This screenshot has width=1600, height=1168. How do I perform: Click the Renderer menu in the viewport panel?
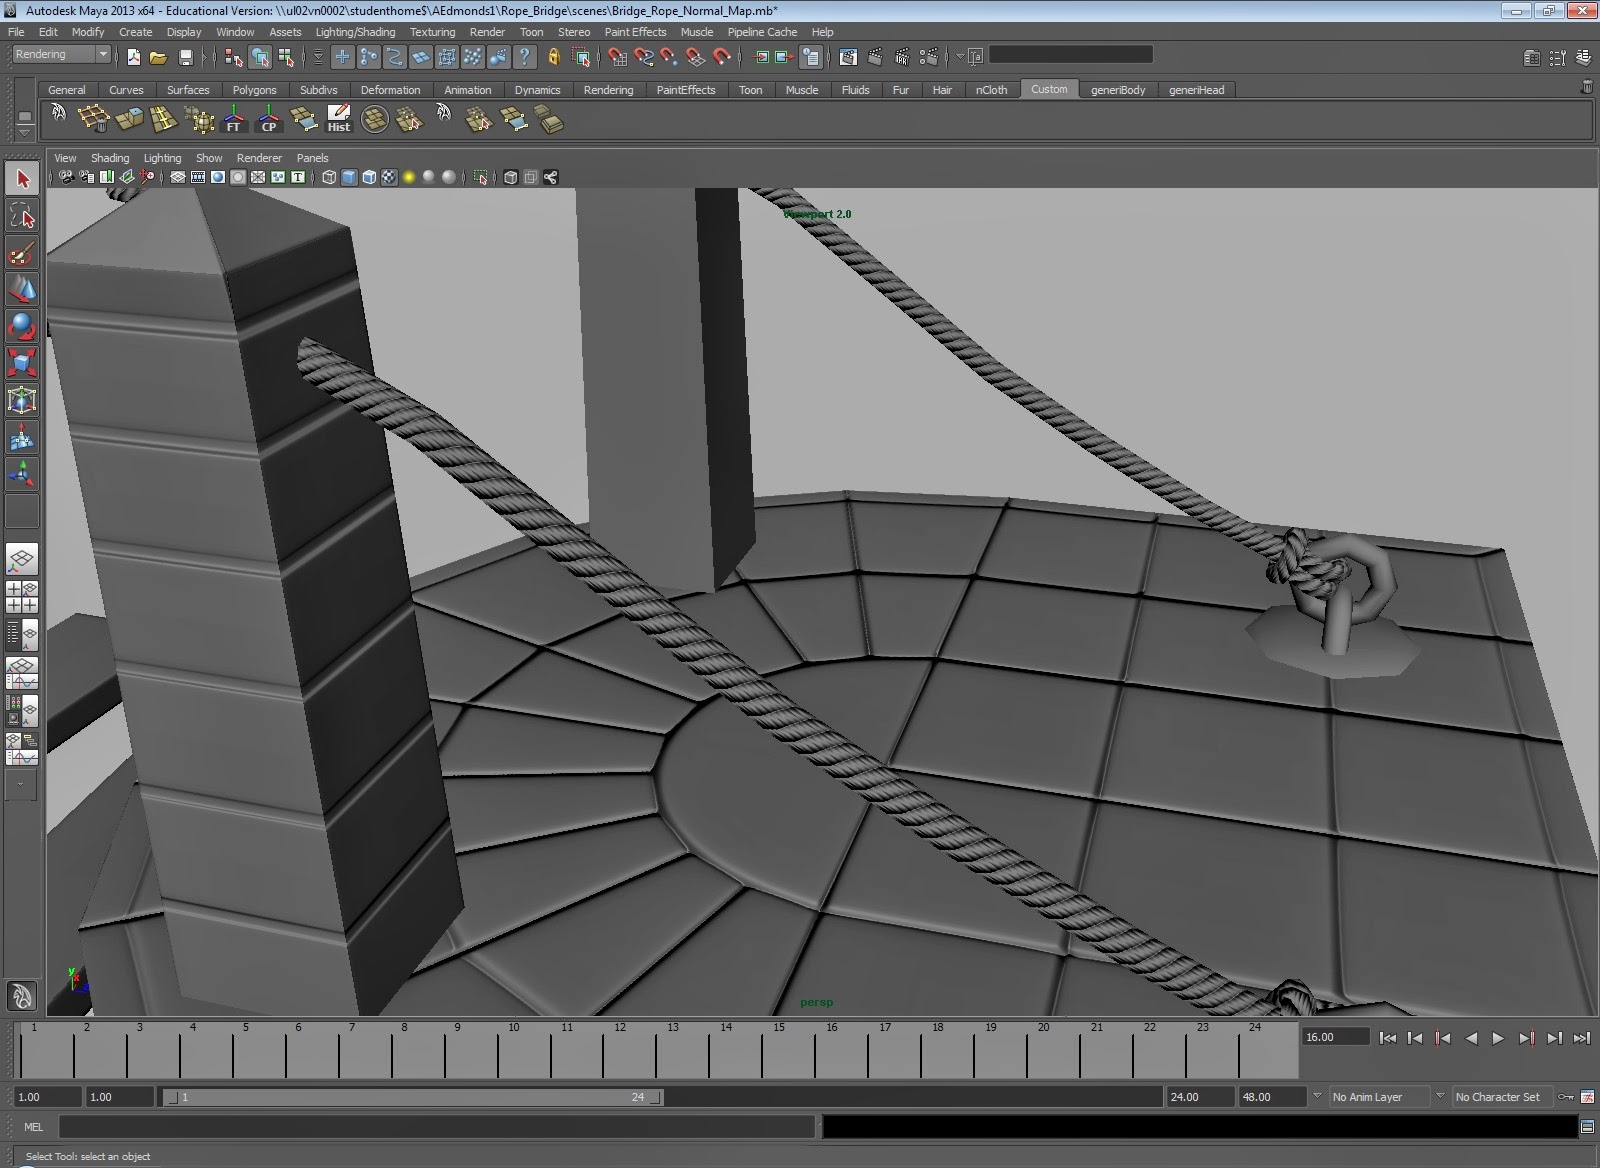point(259,158)
